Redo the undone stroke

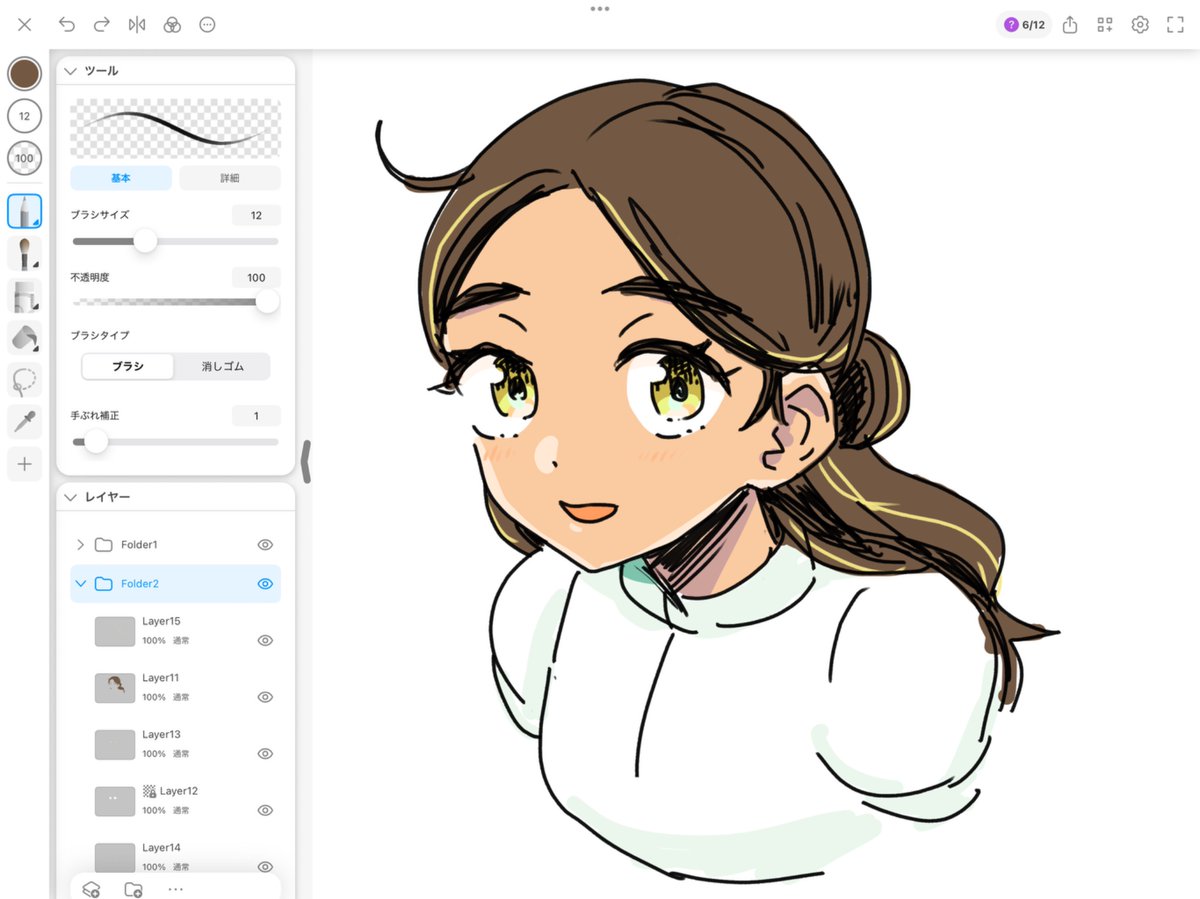pos(101,25)
